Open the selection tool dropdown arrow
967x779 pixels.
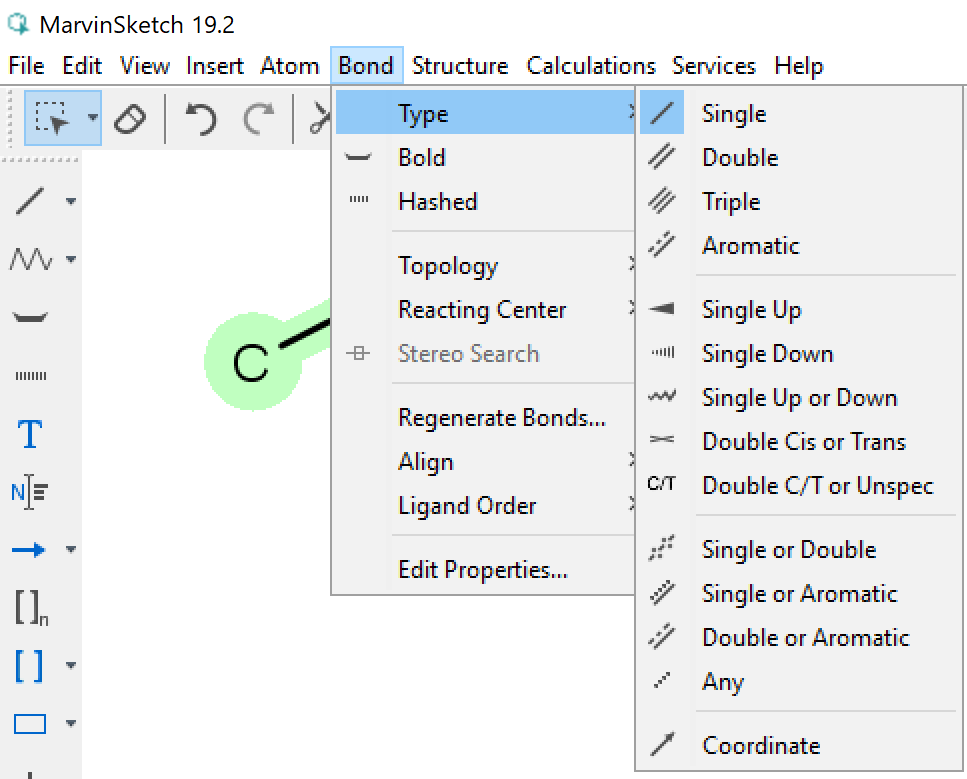(x=93, y=118)
